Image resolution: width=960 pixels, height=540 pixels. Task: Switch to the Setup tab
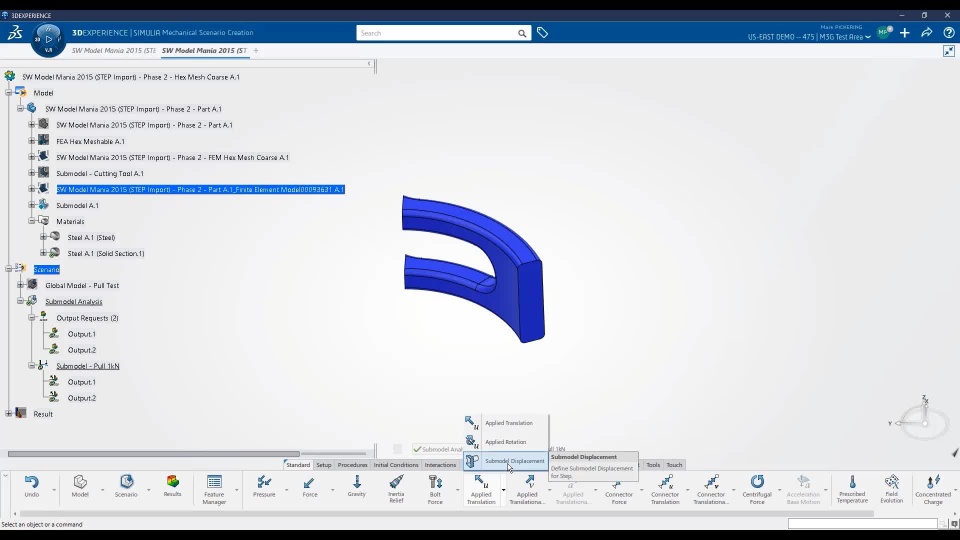pyautogui.click(x=324, y=465)
